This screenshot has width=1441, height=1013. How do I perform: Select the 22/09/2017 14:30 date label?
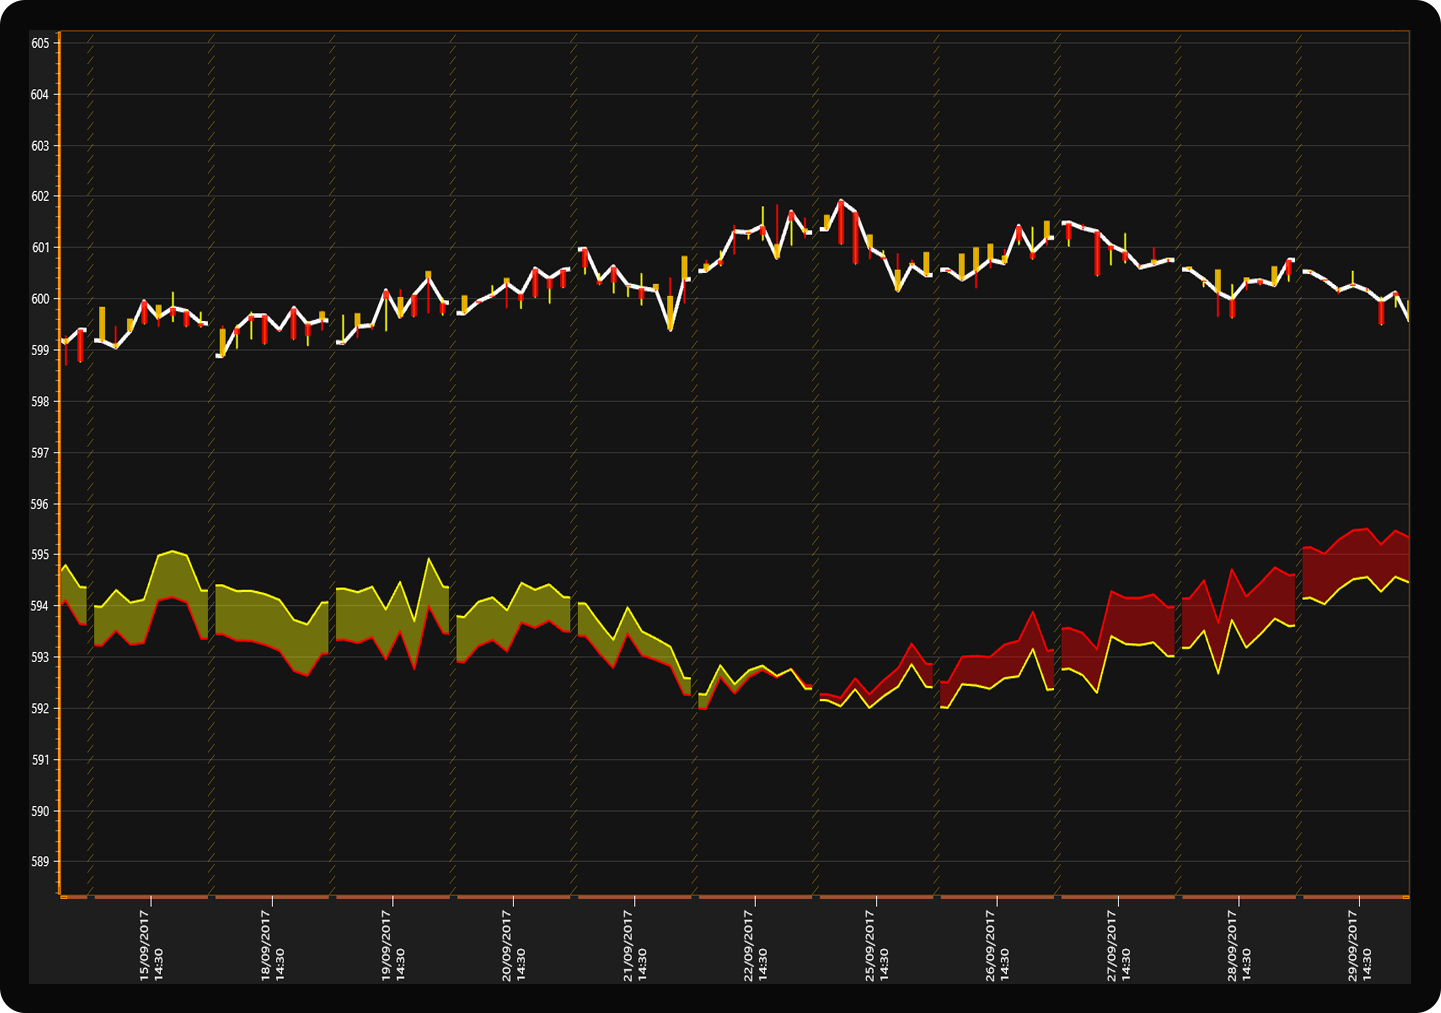(x=756, y=945)
